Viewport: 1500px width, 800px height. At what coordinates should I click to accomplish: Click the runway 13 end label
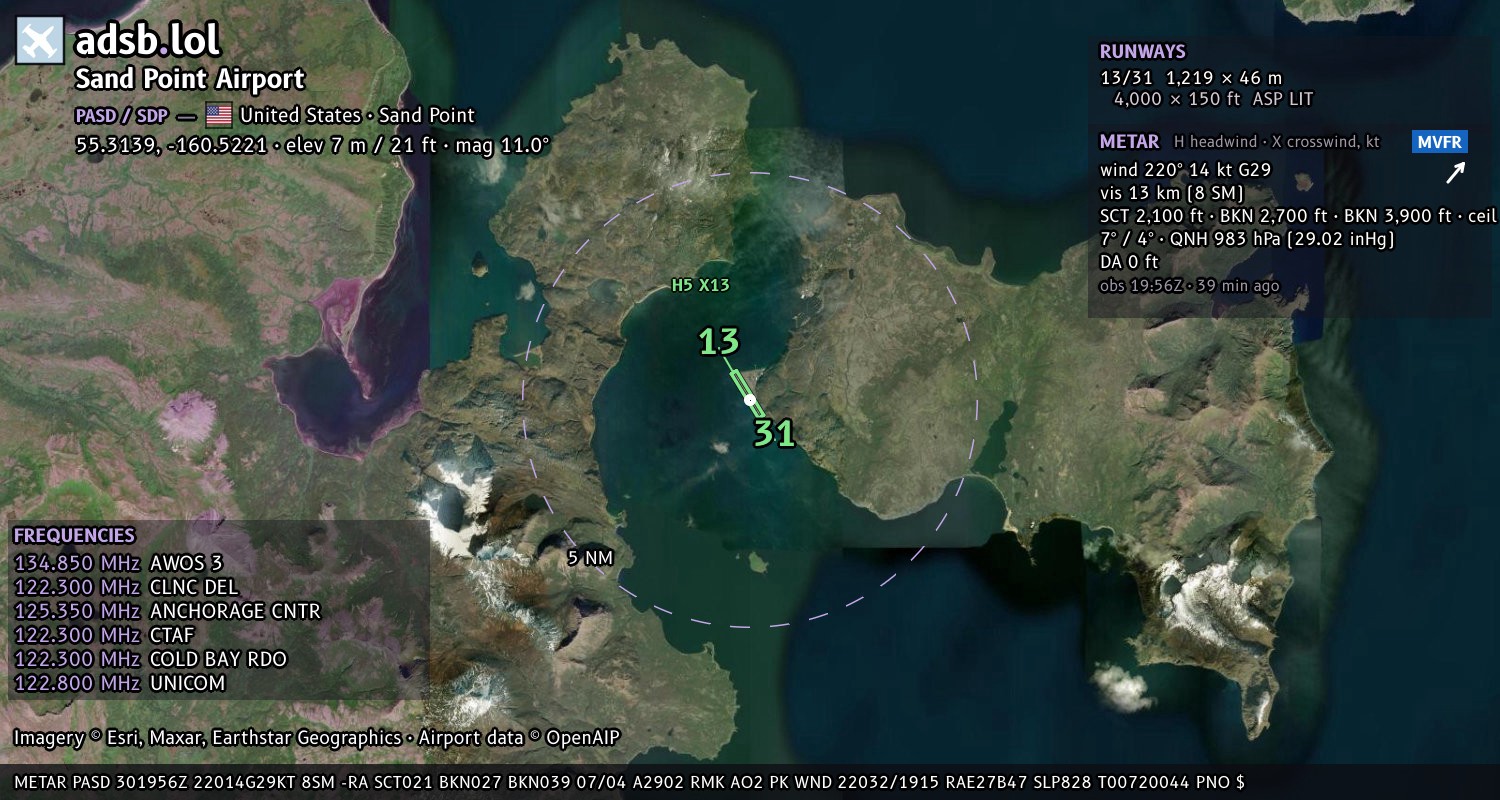click(x=719, y=342)
